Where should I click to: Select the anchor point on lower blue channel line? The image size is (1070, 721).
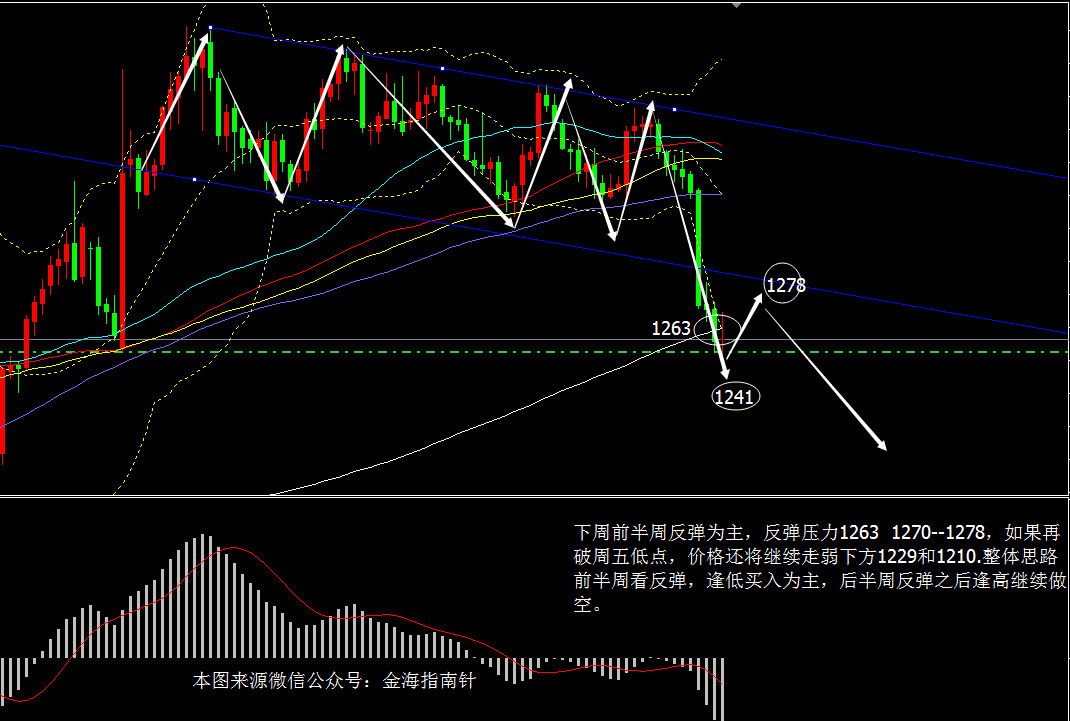tap(193, 179)
